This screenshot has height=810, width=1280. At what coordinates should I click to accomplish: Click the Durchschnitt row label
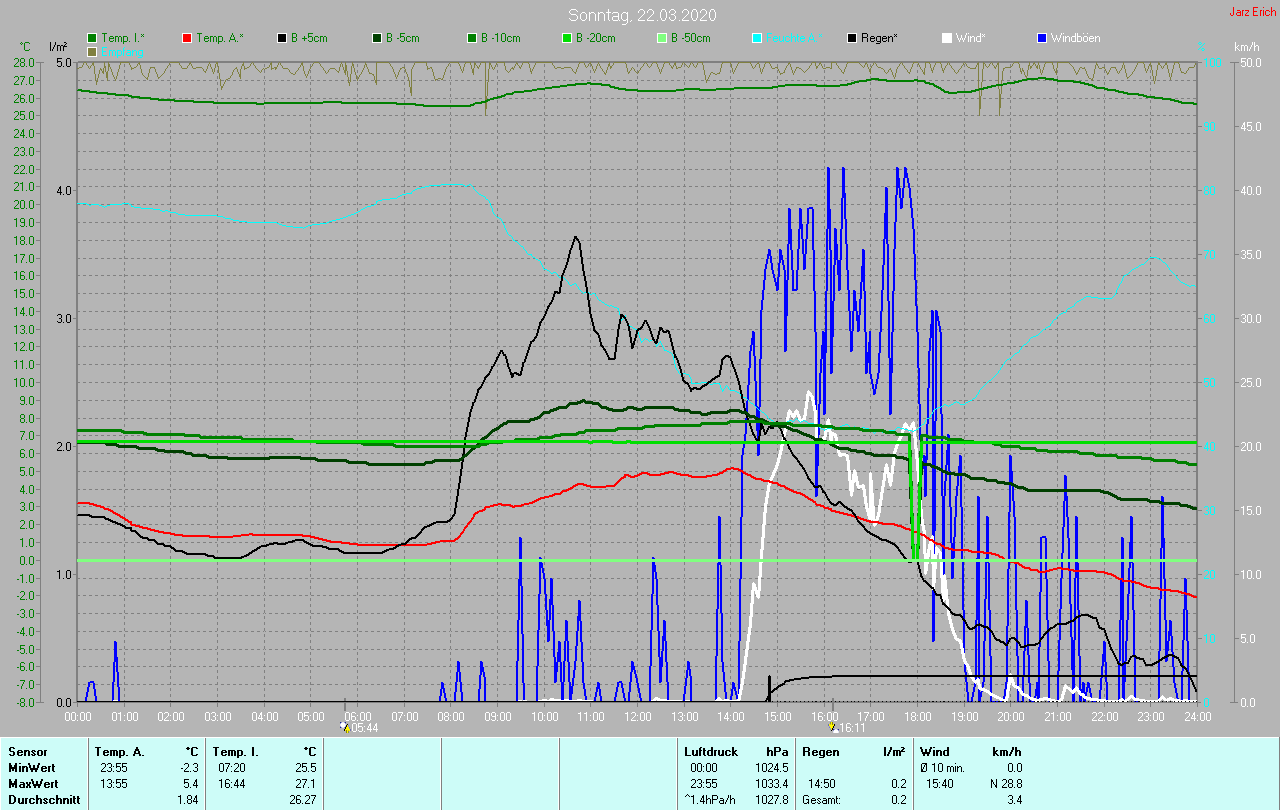[43, 800]
